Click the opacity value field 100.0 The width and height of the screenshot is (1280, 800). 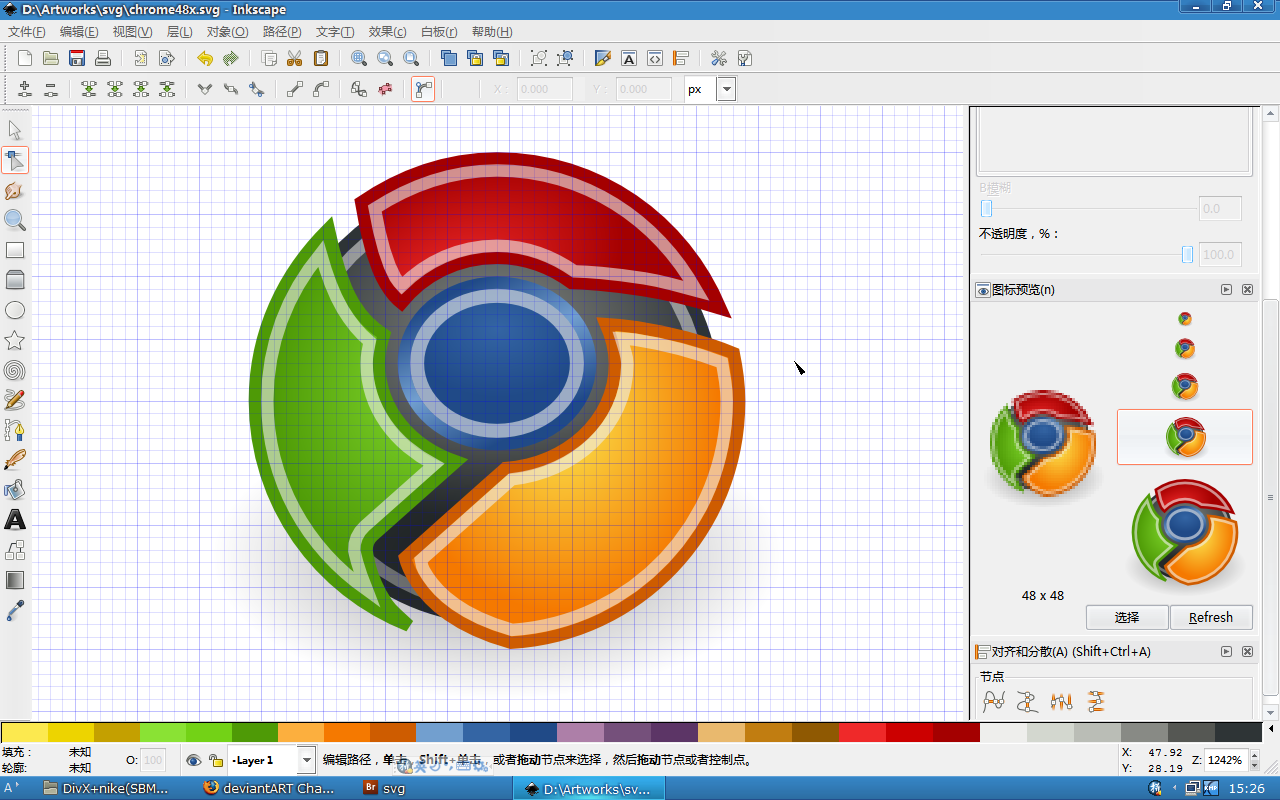pyautogui.click(x=1220, y=254)
